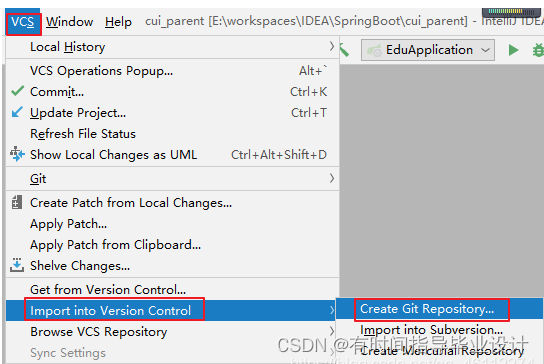Expand the Local History submenu
The image size is (544, 364).
tap(172, 46)
